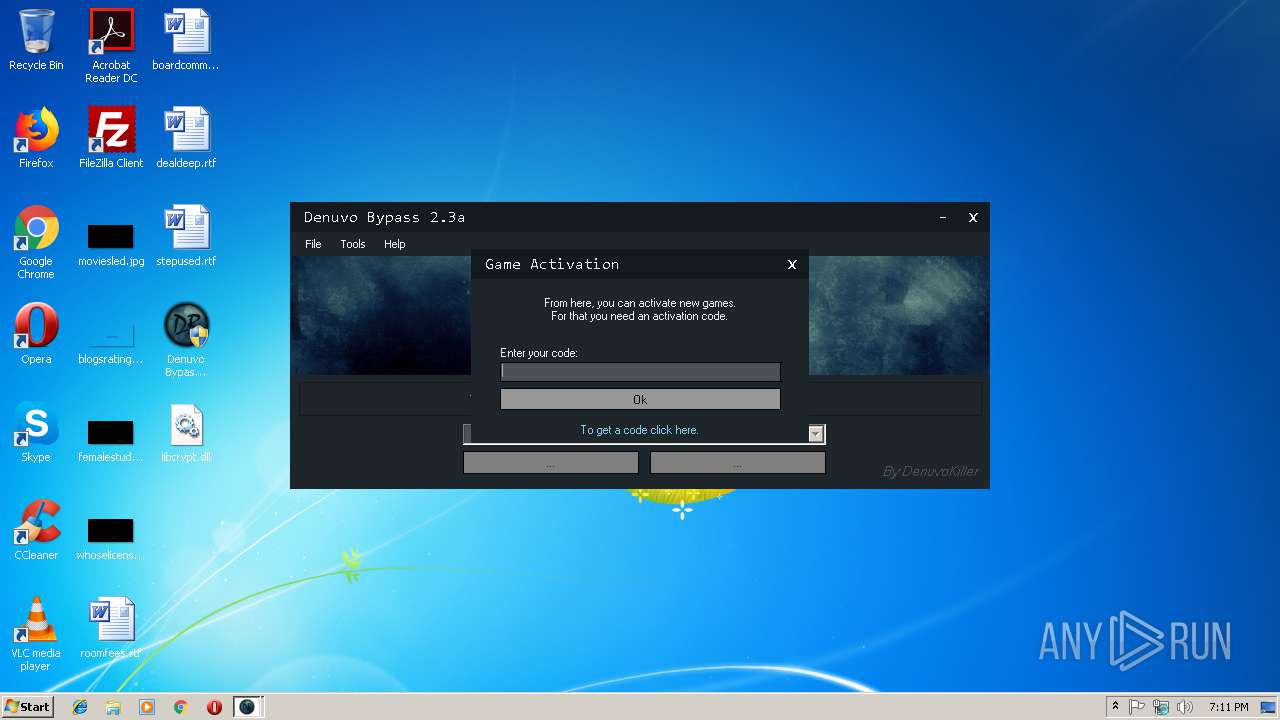This screenshot has width=1280, height=720.
Task: Select libcrypt.dll file icon
Action: (x=186, y=432)
